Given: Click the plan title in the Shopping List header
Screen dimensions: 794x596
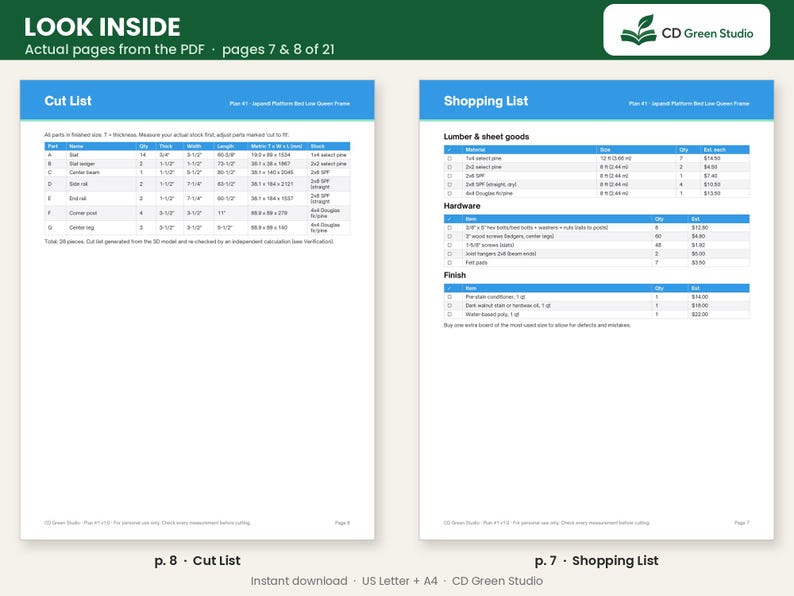Looking at the screenshot, I should click(x=689, y=104).
